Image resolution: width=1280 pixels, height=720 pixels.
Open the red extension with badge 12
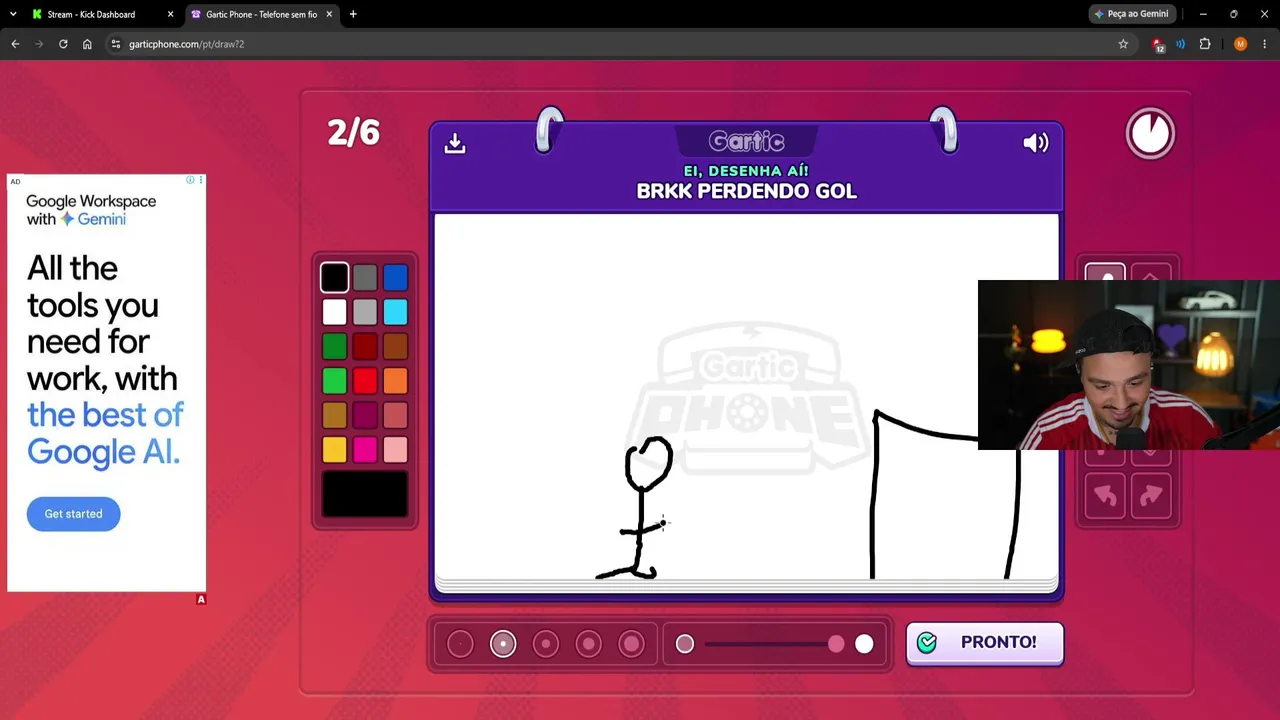click(x=1158, y=45)
